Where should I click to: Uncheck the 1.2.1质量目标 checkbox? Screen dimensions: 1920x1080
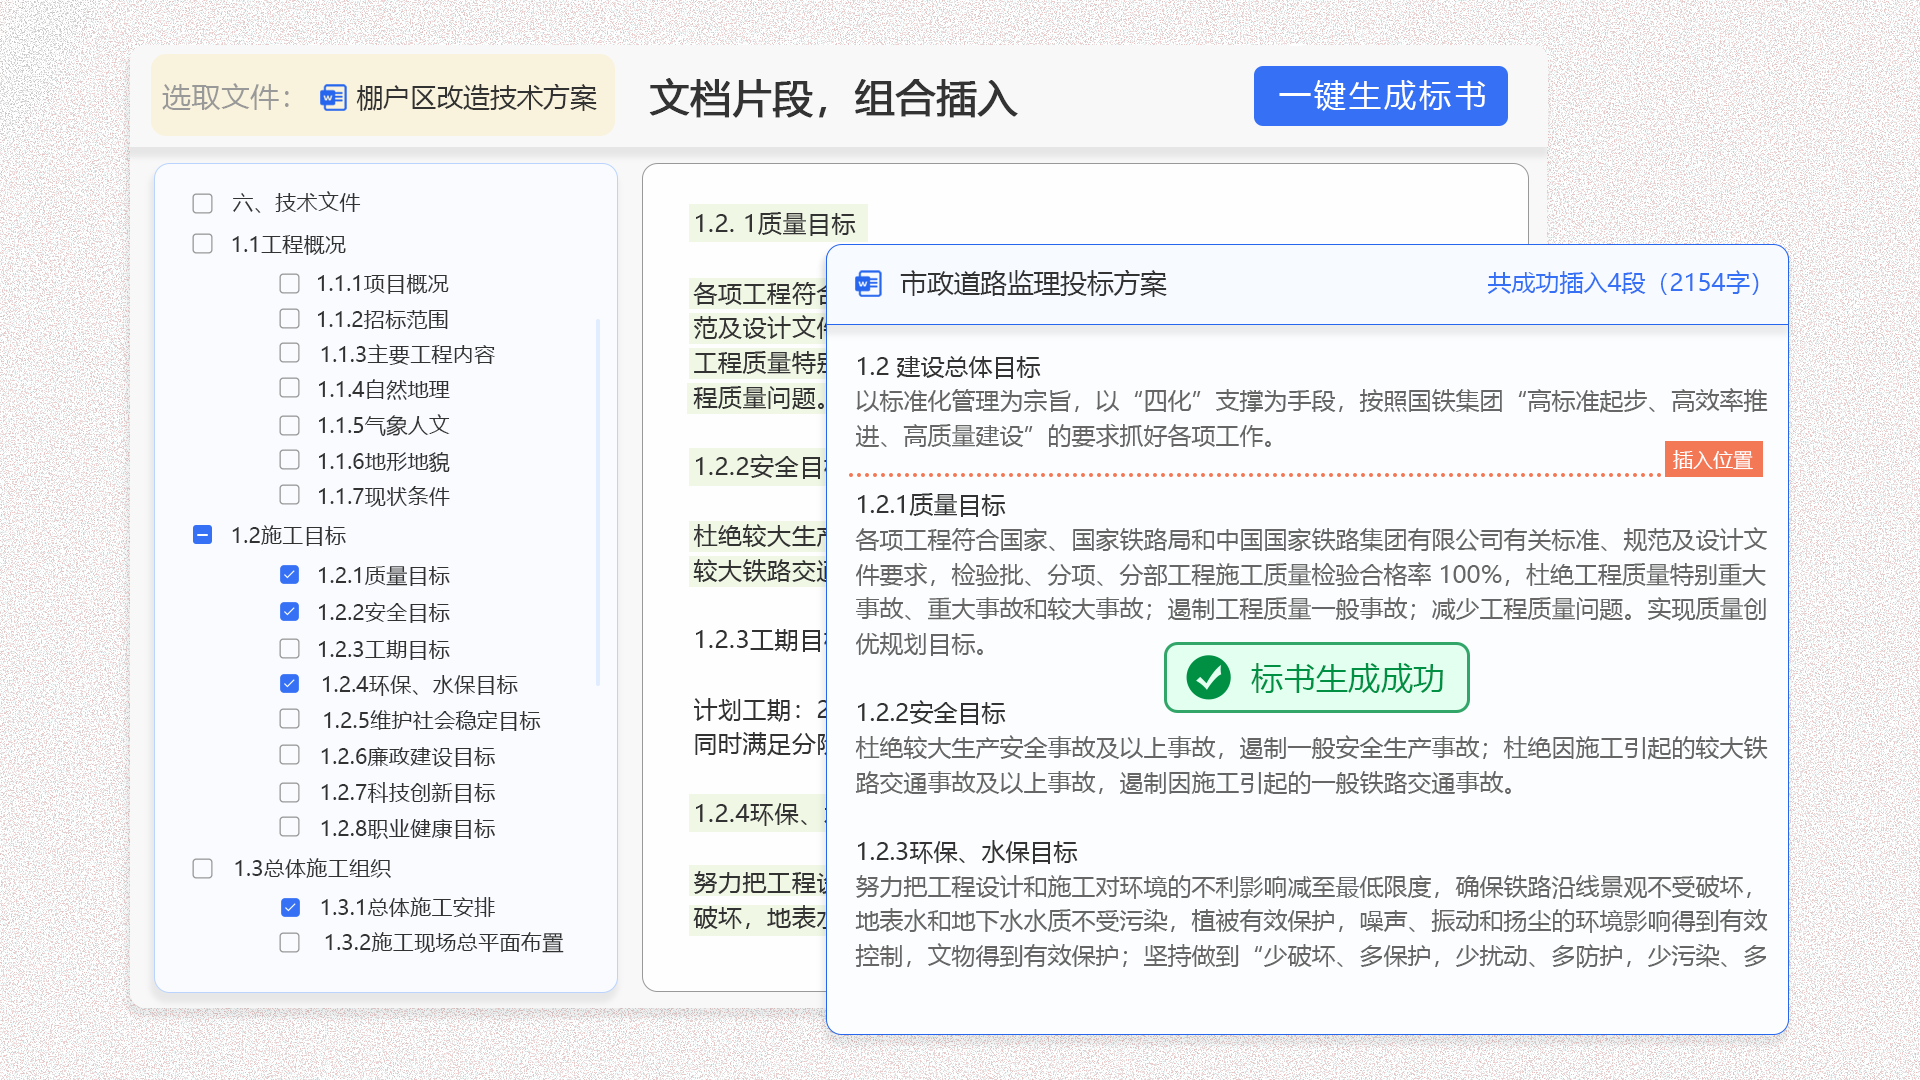point(290,575)
